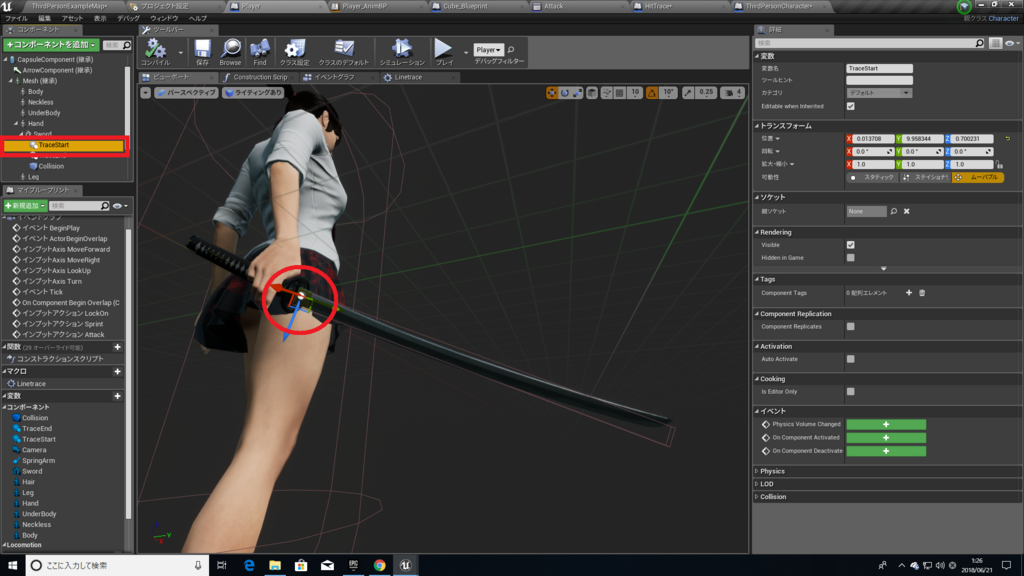Click +新規追加 button in My Blueprint

coord(25,206)
